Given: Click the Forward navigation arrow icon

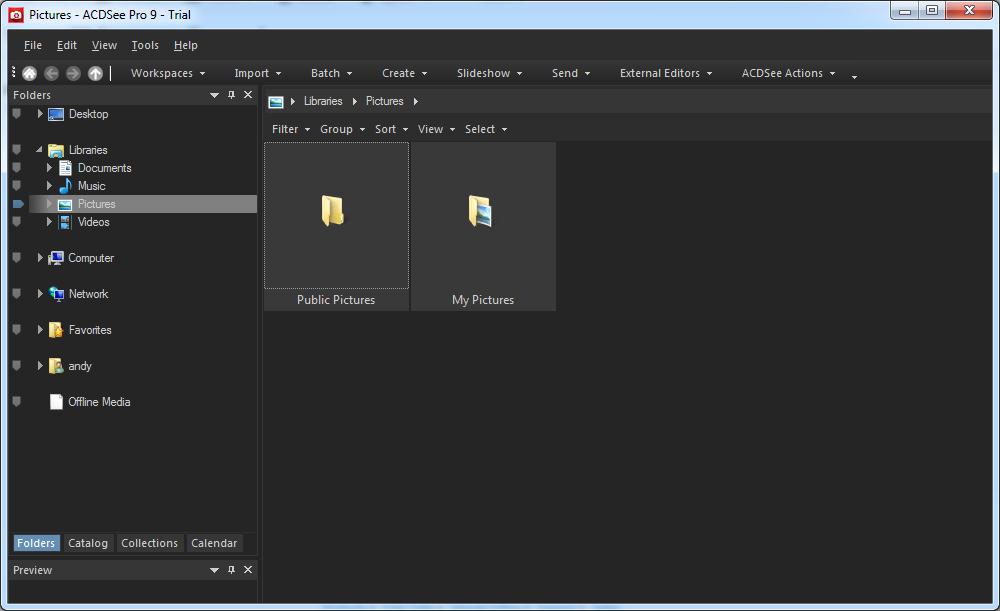Looking at the screenshot, I should (x=72, y=72).
